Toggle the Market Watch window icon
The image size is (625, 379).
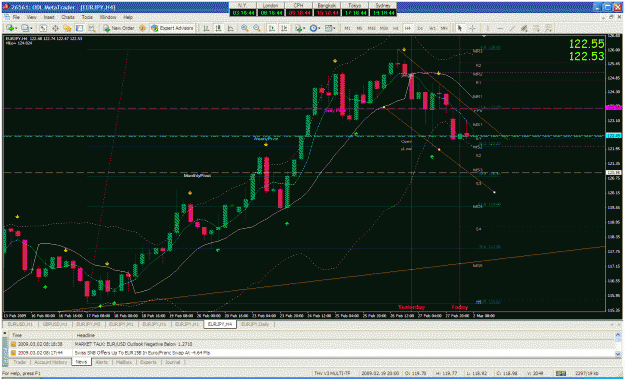point(43,28)
